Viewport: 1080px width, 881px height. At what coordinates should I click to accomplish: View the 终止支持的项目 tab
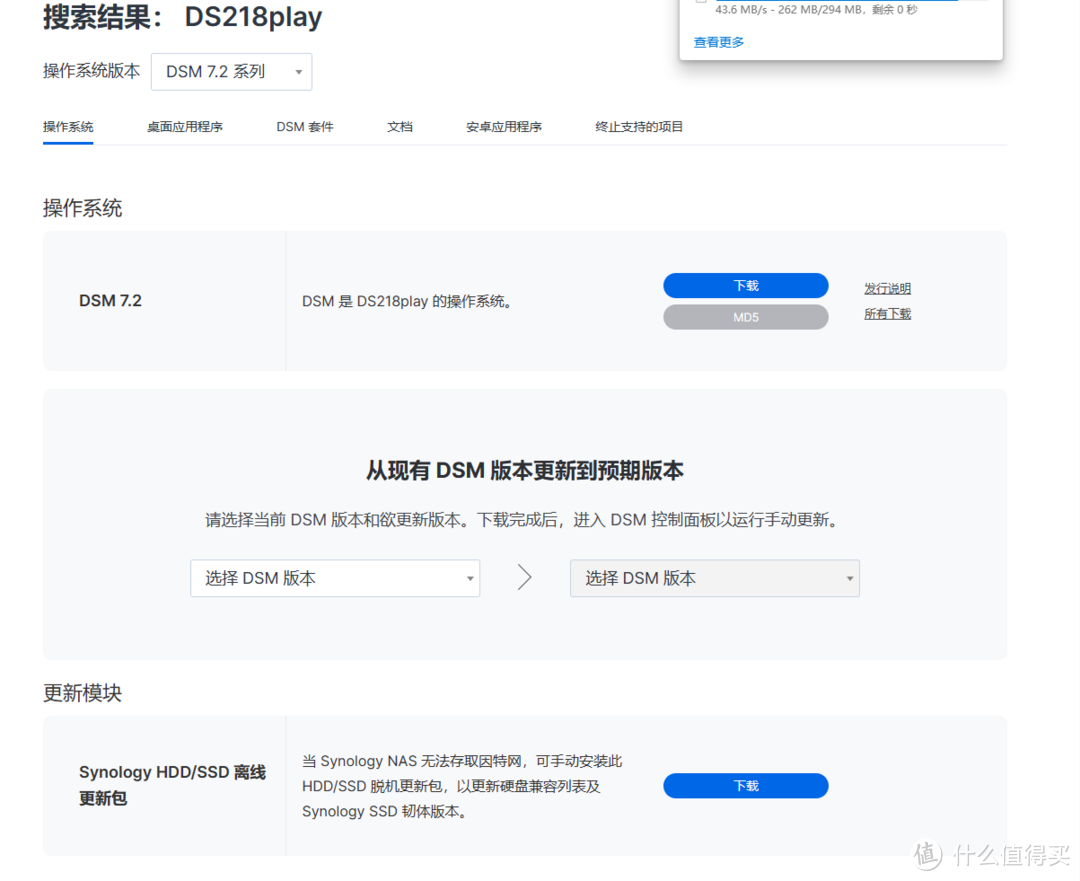point(639,127)
